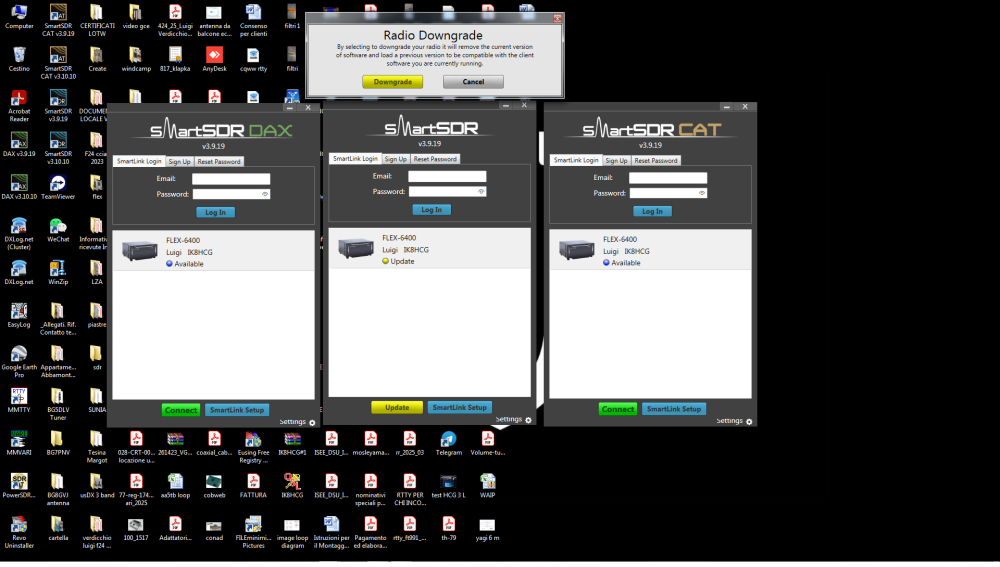Viewport: 1000px width, 567px height.
Task: Select the MMVARI desktop icon
Action: [19, 443]
